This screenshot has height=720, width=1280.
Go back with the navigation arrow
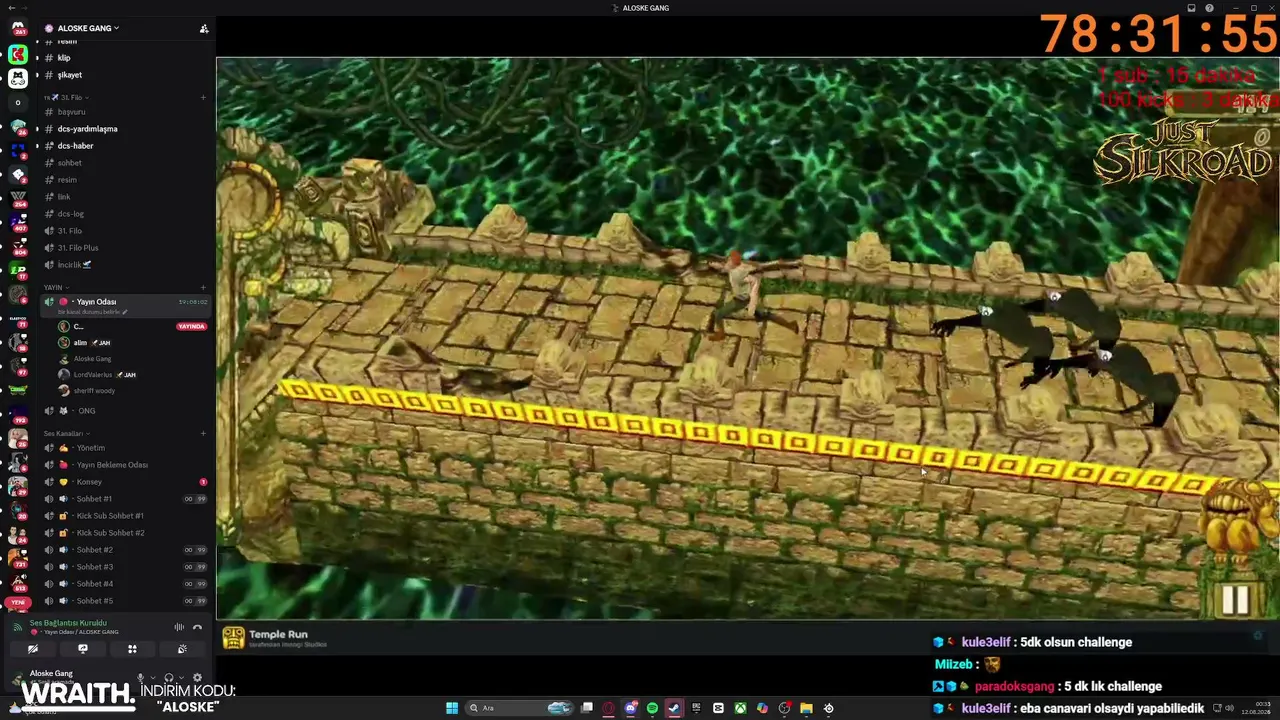pyautogui.click(x=11, y=8)
